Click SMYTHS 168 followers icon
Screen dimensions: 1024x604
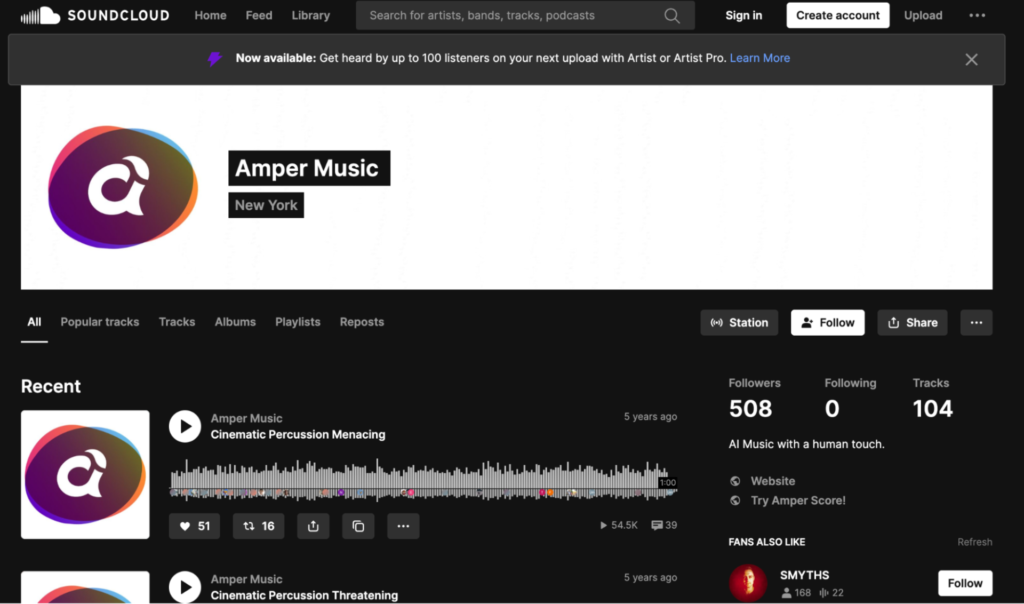(x=786, y=593)
